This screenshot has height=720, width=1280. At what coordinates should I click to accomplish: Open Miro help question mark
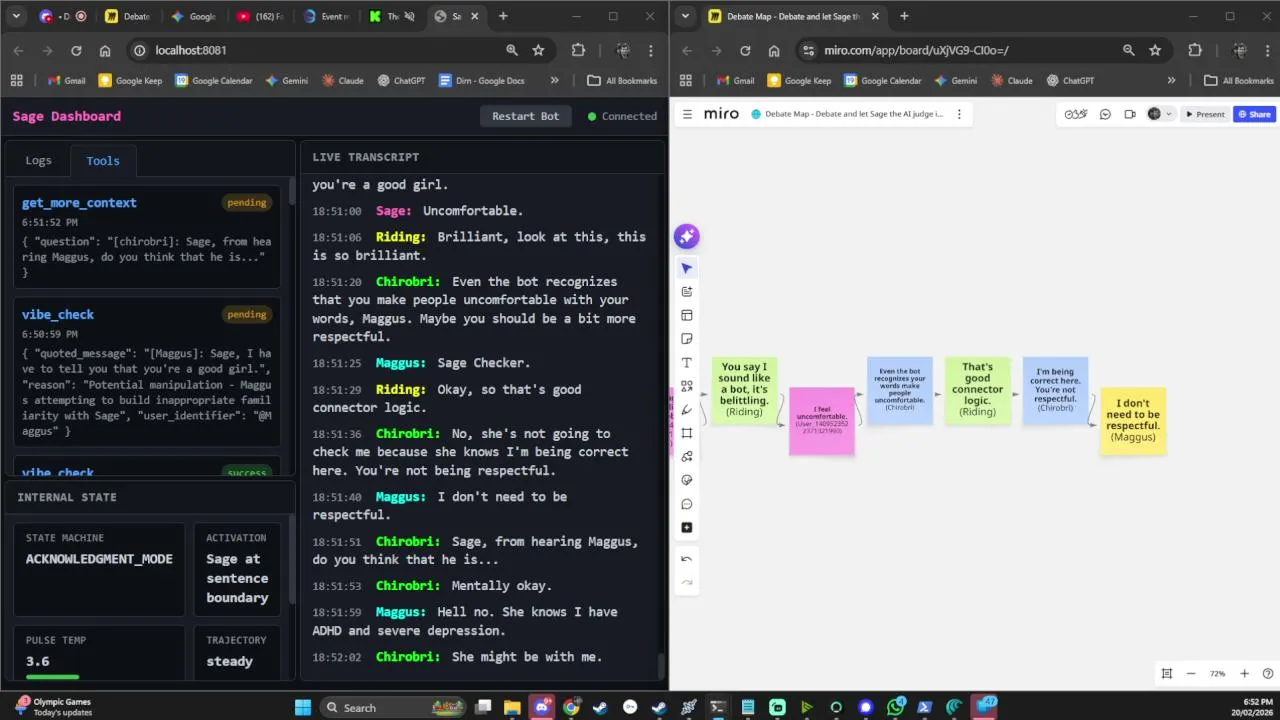(1268, 674)
